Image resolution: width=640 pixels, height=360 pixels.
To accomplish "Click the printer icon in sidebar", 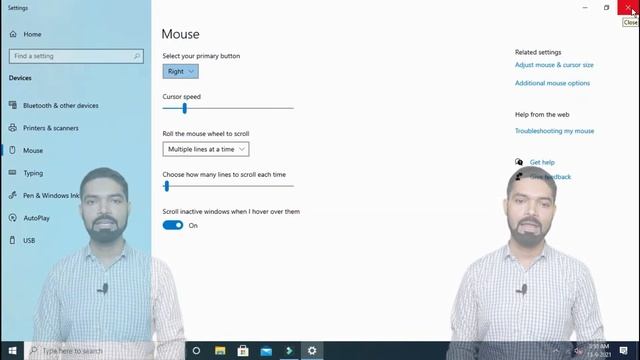I will tap(13, 127).
